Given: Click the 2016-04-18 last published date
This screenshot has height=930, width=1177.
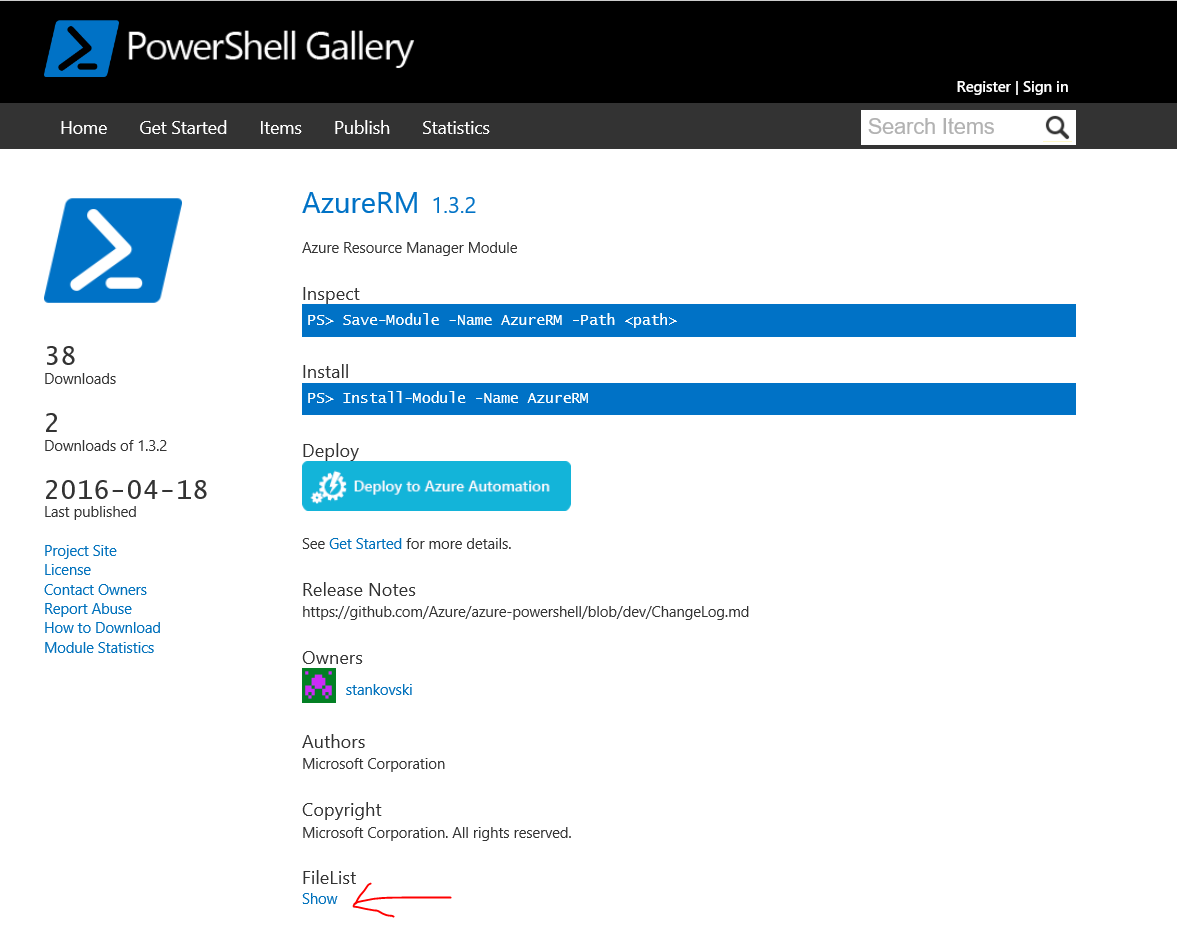Looking at the screenshot, I should coord(126,489).
